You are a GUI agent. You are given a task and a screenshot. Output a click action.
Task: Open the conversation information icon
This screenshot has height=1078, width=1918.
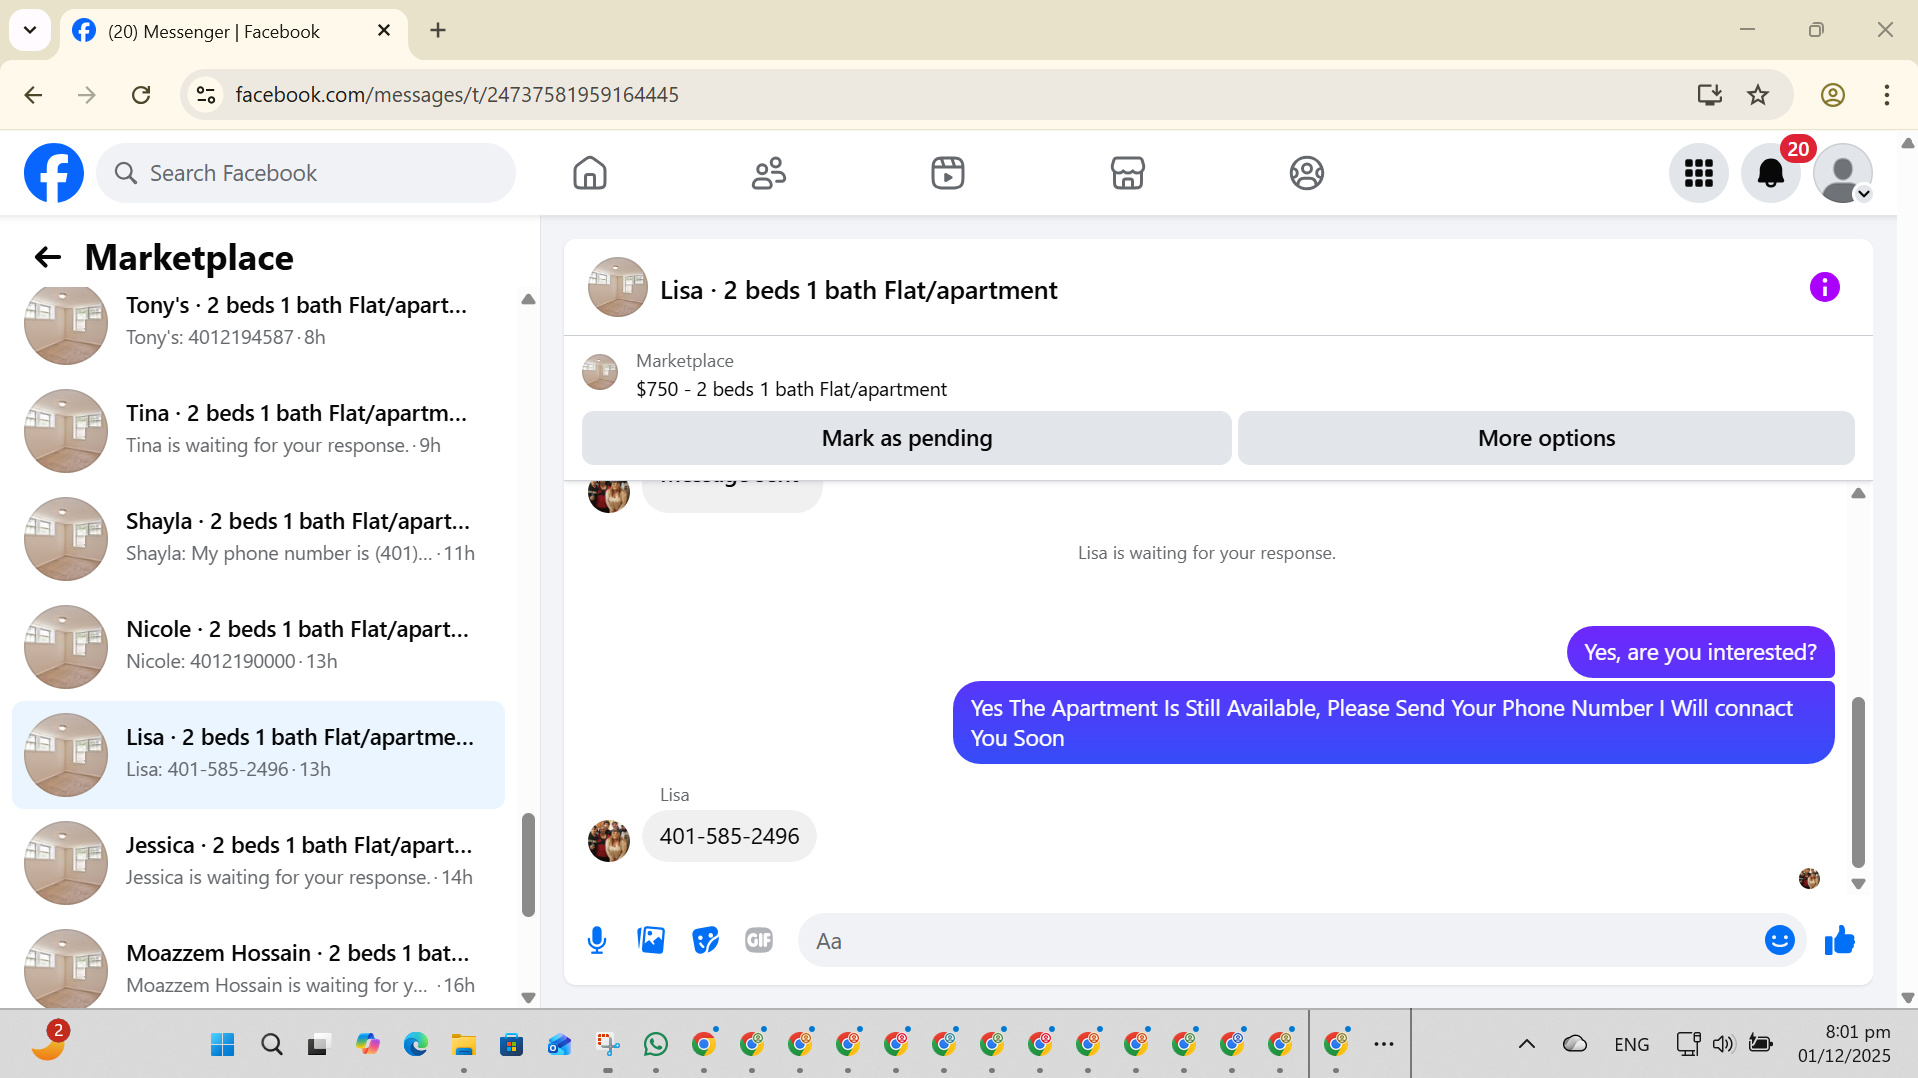coord(1825,288)
